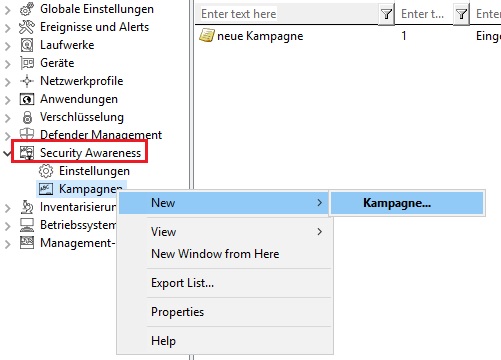The height and width of the screenshot is (360, 501).
Task: Click the neue Kampagne list item icon
Action: pos(207,35)
